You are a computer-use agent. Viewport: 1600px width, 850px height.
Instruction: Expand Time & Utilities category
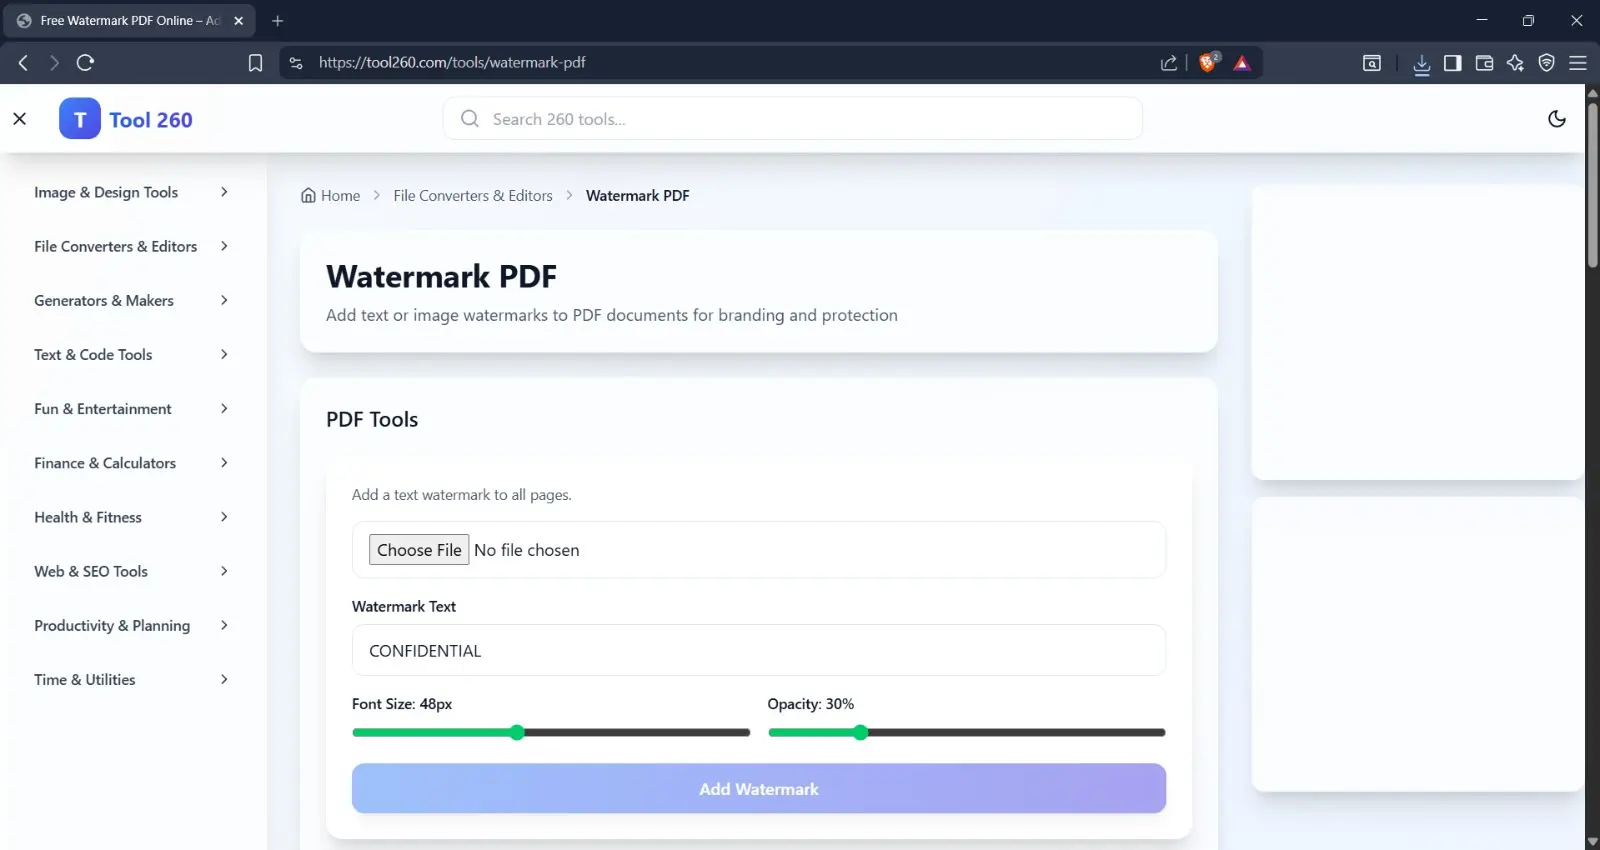tap(131, 679)
